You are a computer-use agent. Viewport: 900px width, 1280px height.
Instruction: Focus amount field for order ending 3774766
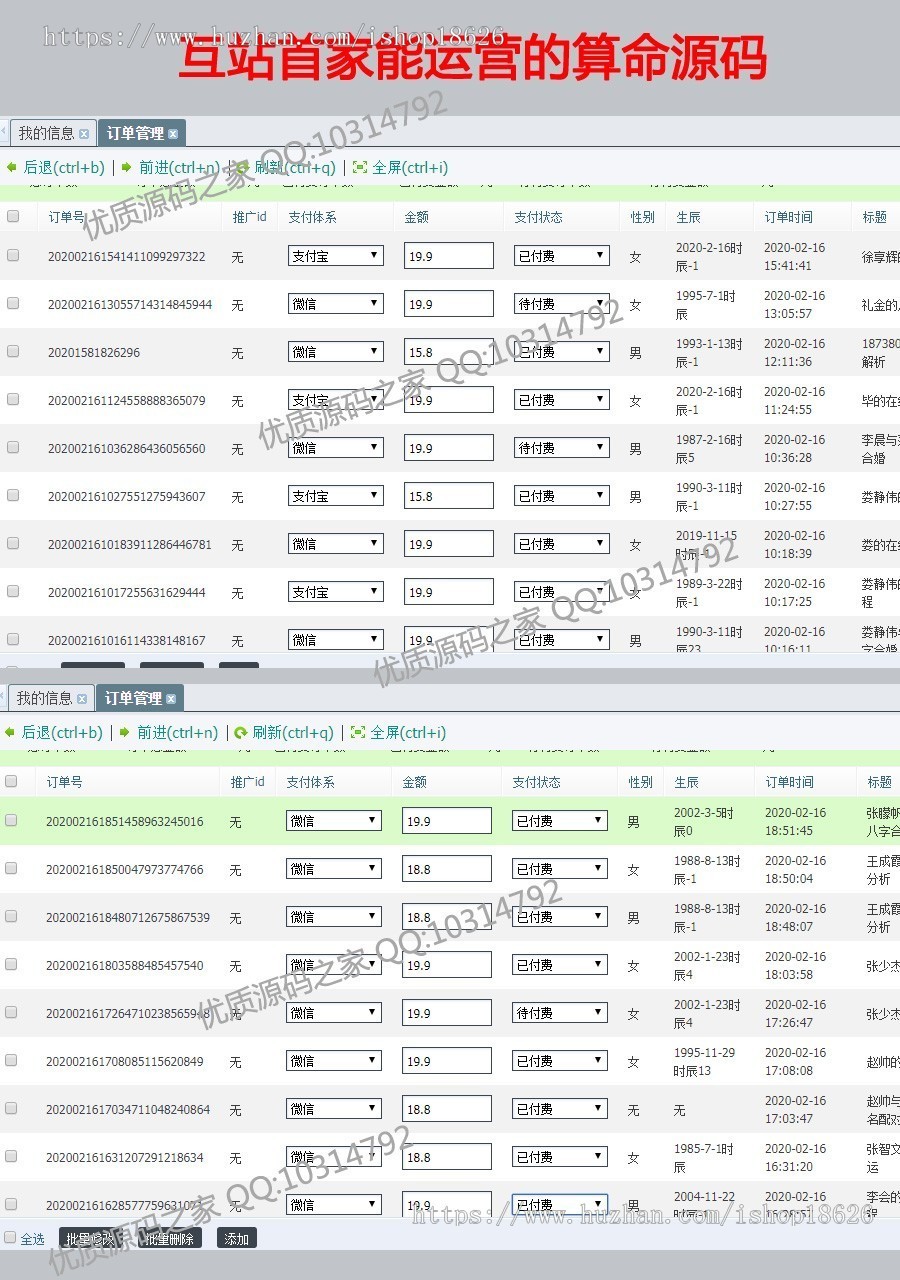pyautogui.click(x=446, y=869)
